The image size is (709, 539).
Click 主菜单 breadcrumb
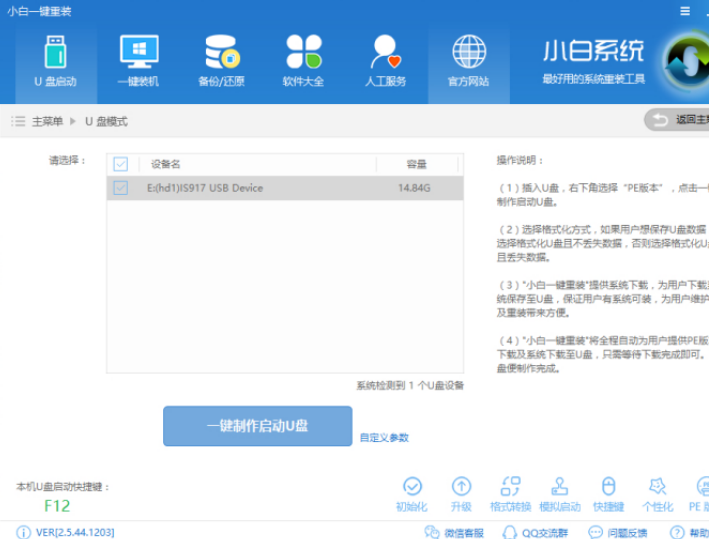pos(47,121)
